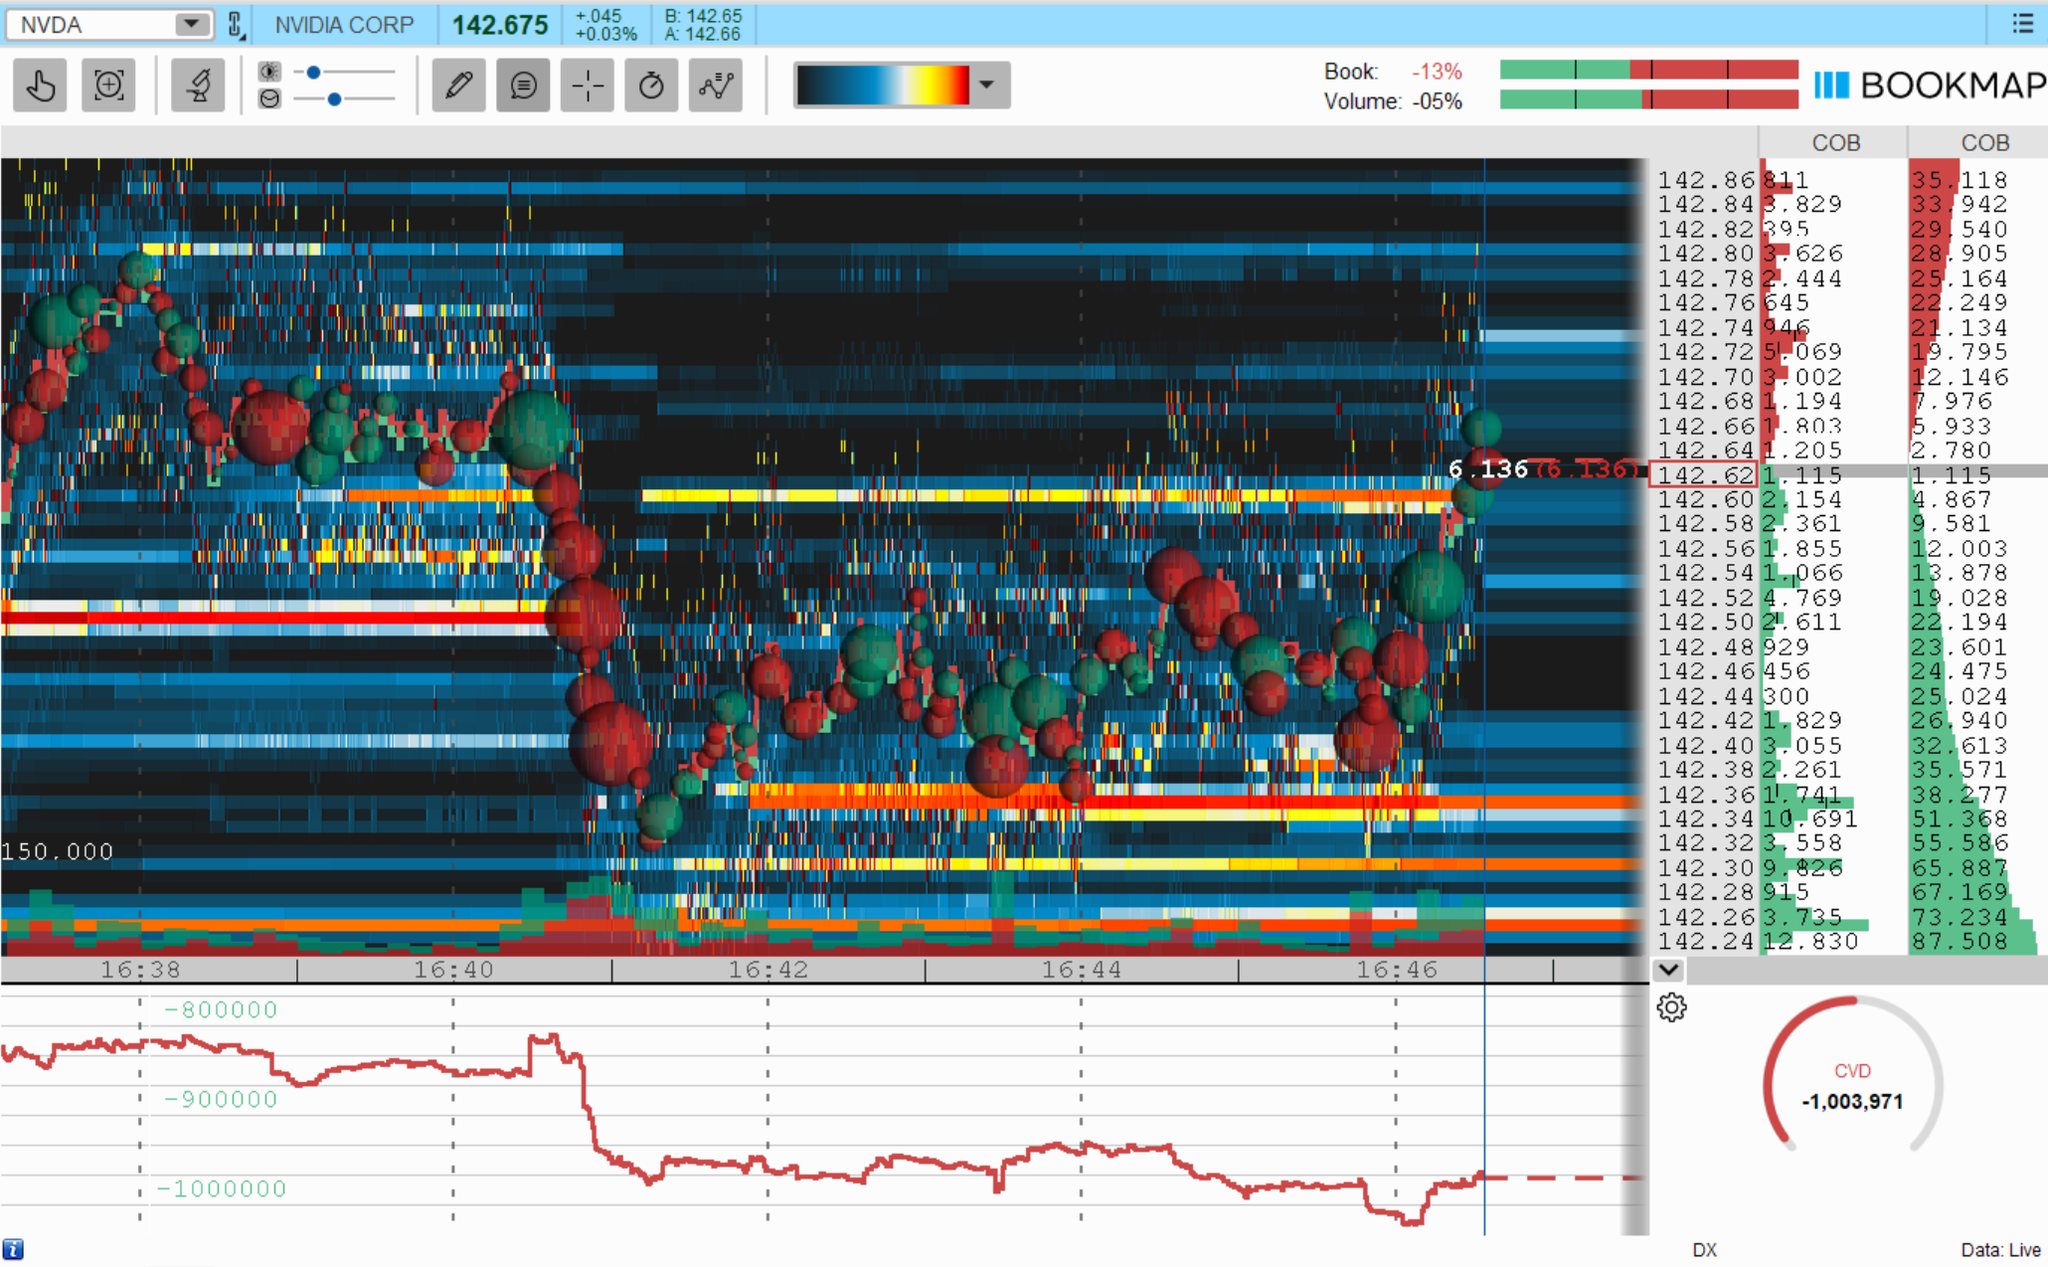
Task: Click the DX label in status bar
Action: click(x=1704, y=1249)
